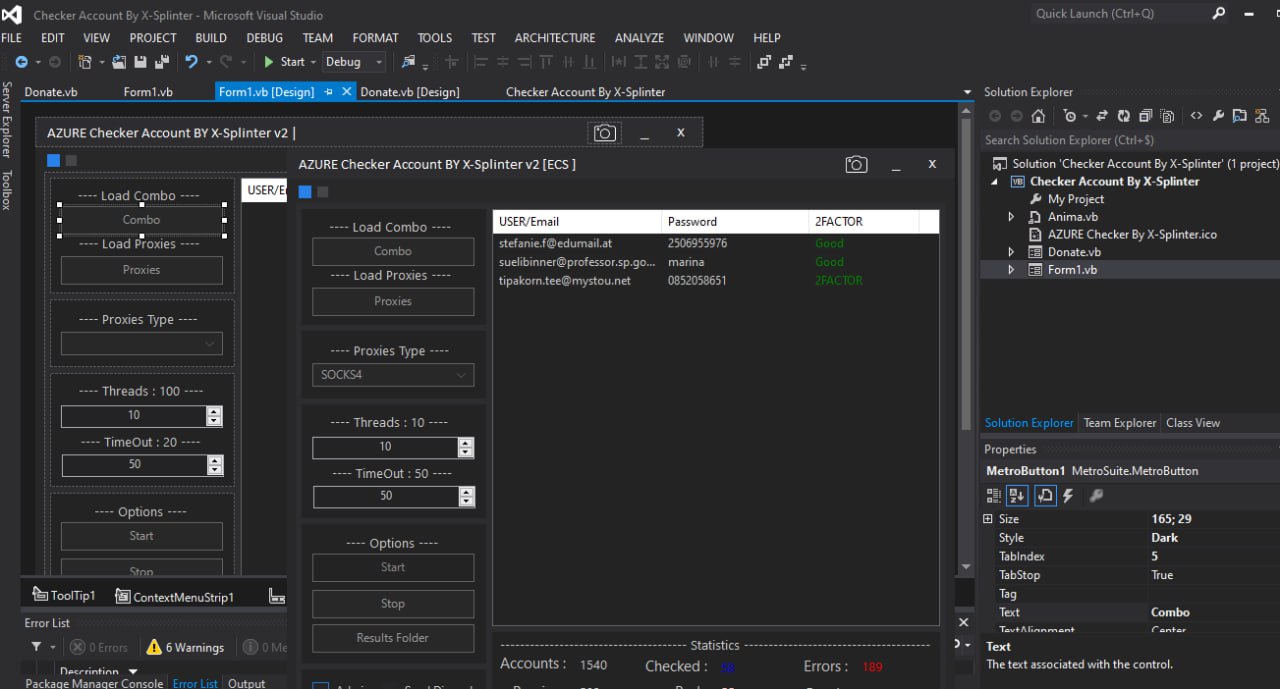Click the View Class Diagram icon
Viewport: 1280px width, 689px height.
click(x=1262, y=116)
